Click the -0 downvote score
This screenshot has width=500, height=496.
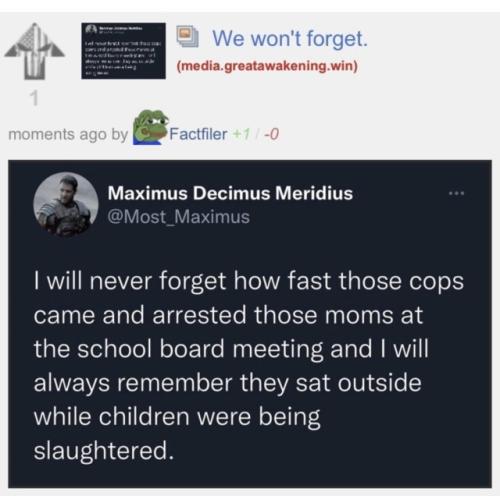tap(271, 134)
